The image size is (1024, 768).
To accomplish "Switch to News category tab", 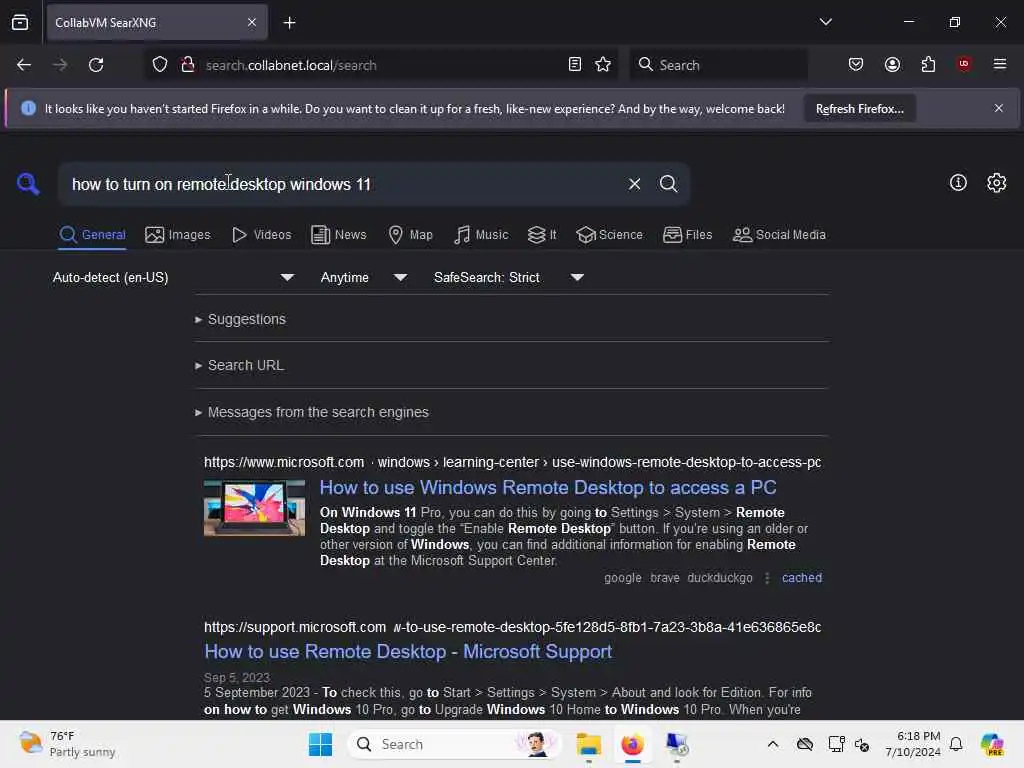I will pos(338,234).
